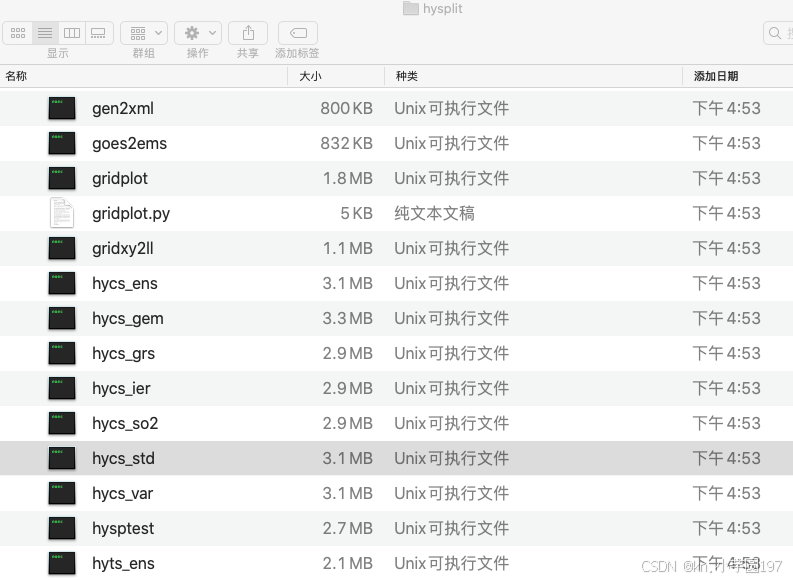Click the file name goes2ems

pos(129,144)
